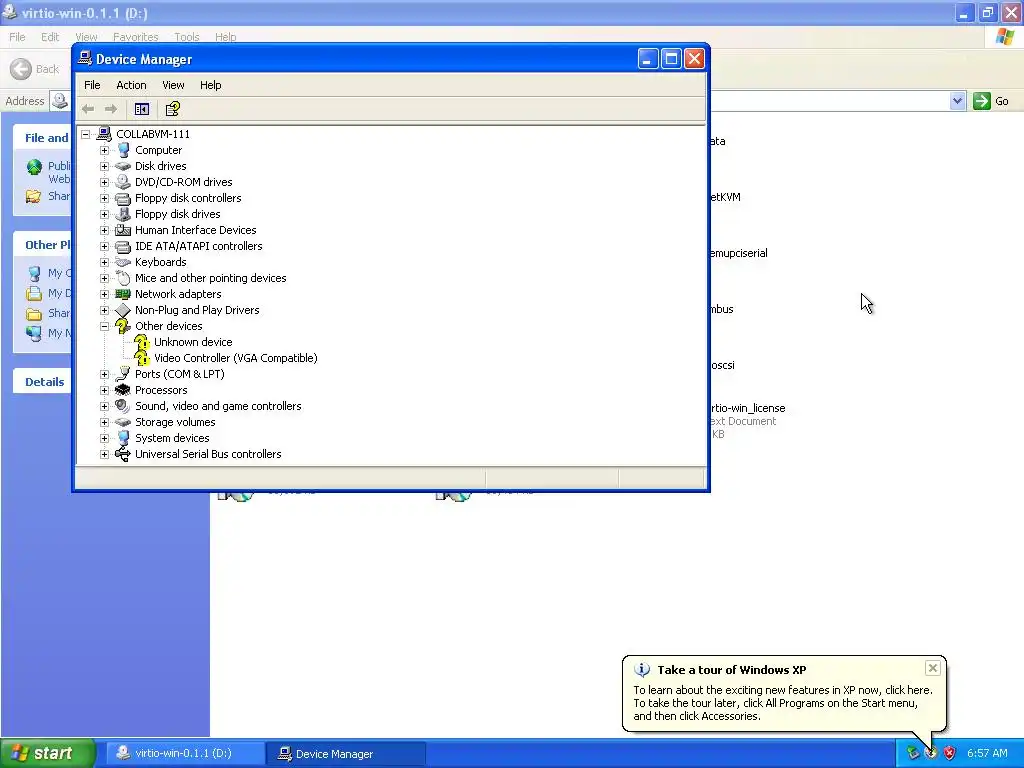Click the Go button in Explorer
1024x768 pixels.
tap(991, 101)
